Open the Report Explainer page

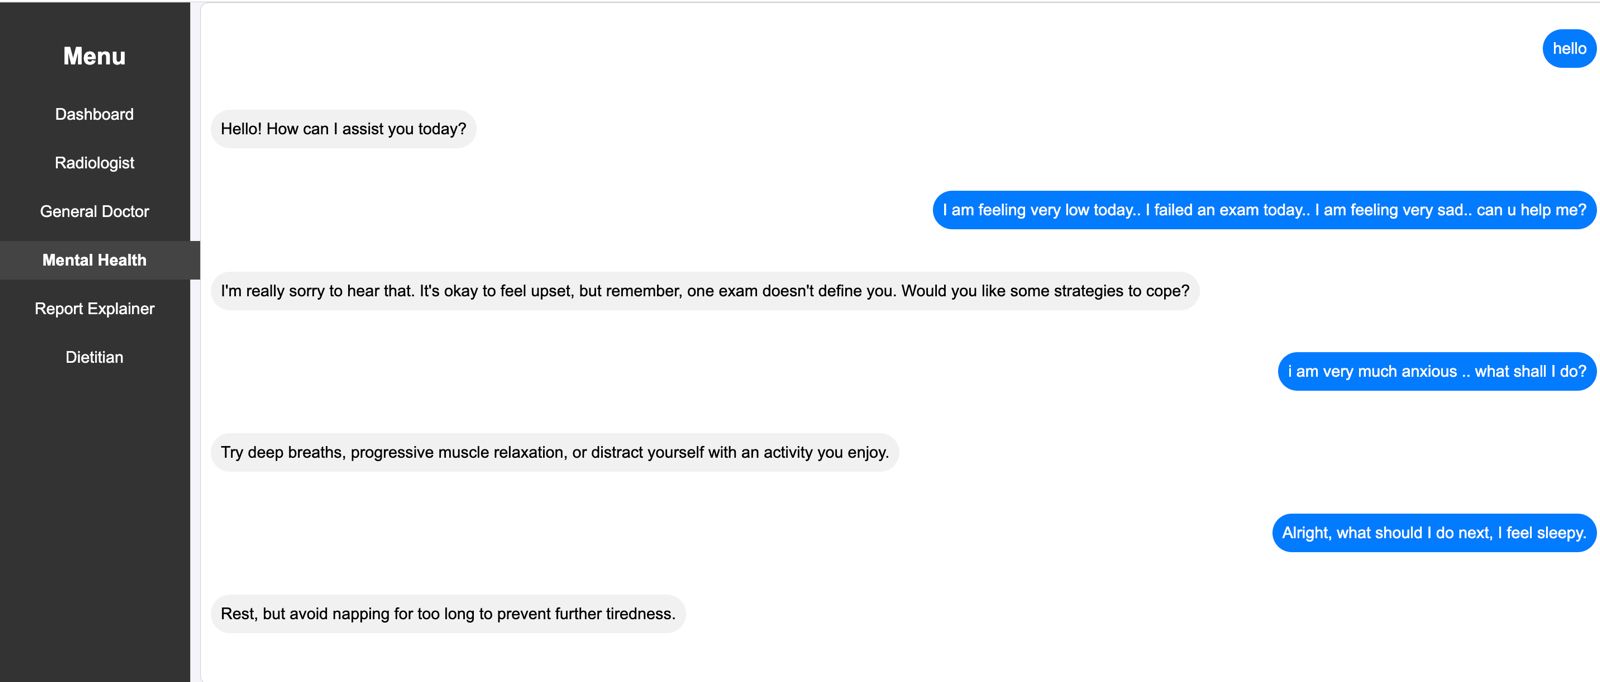(94, 309)
